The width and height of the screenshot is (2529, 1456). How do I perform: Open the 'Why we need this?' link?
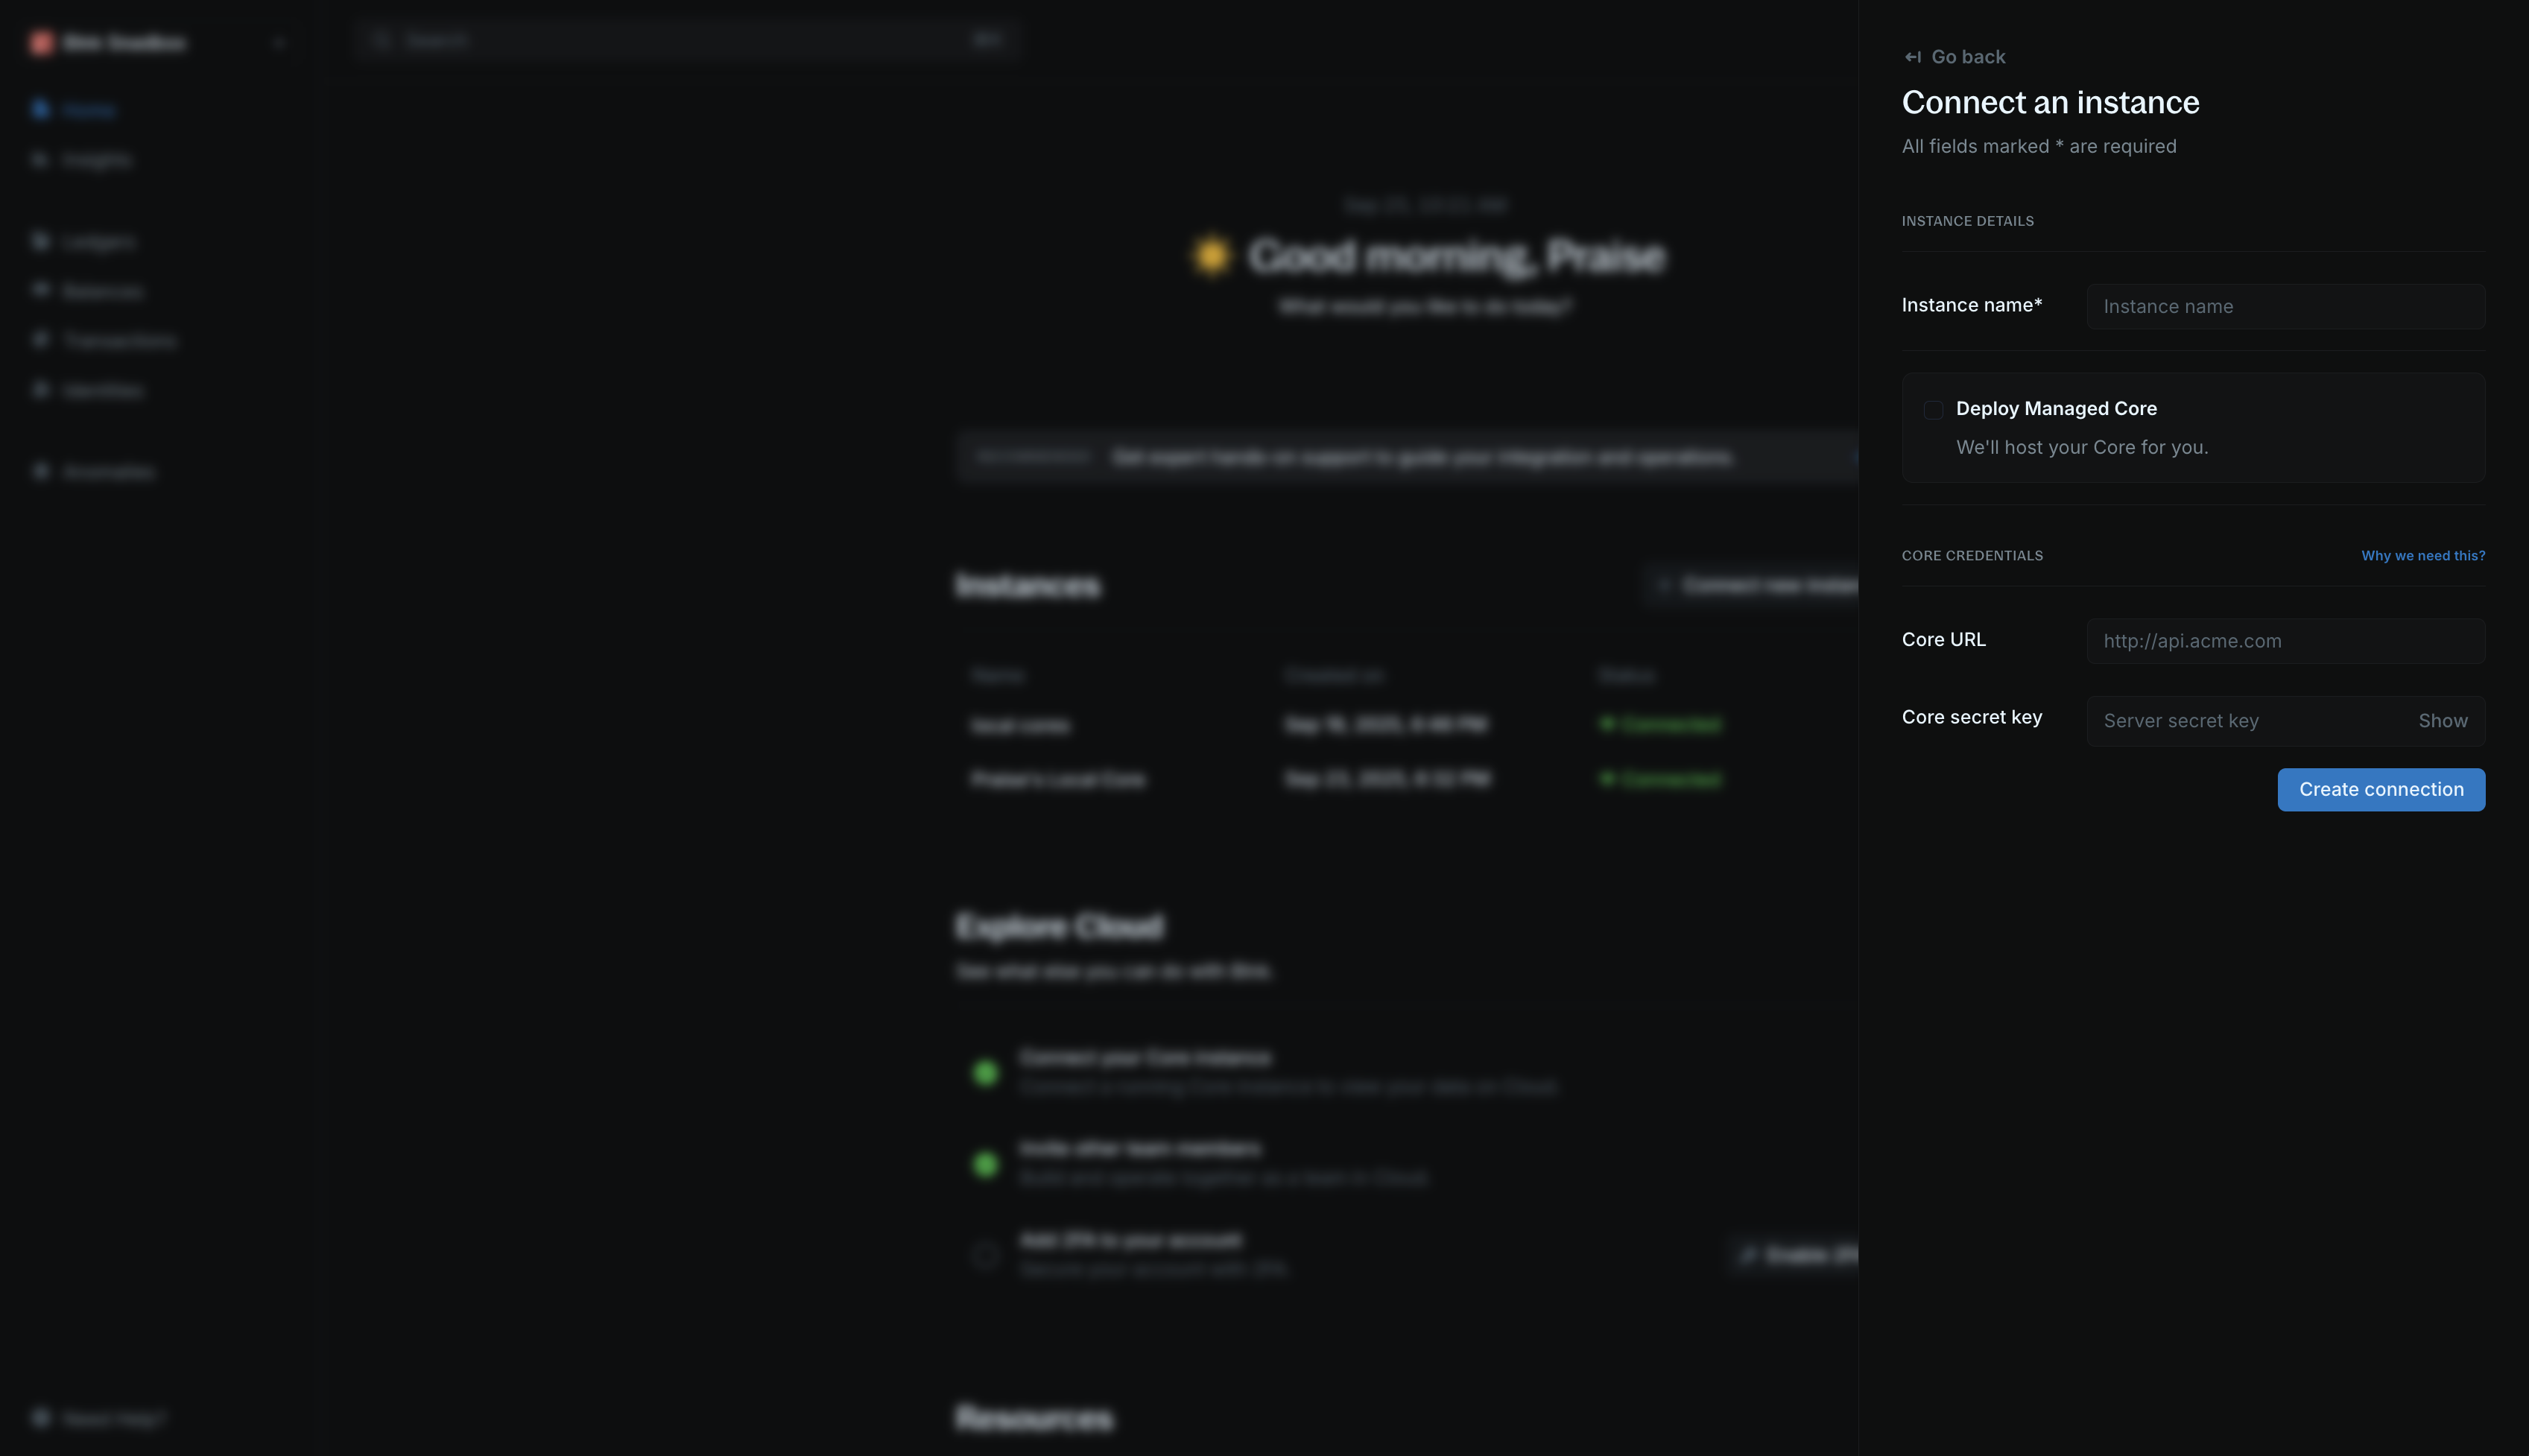2422,556
